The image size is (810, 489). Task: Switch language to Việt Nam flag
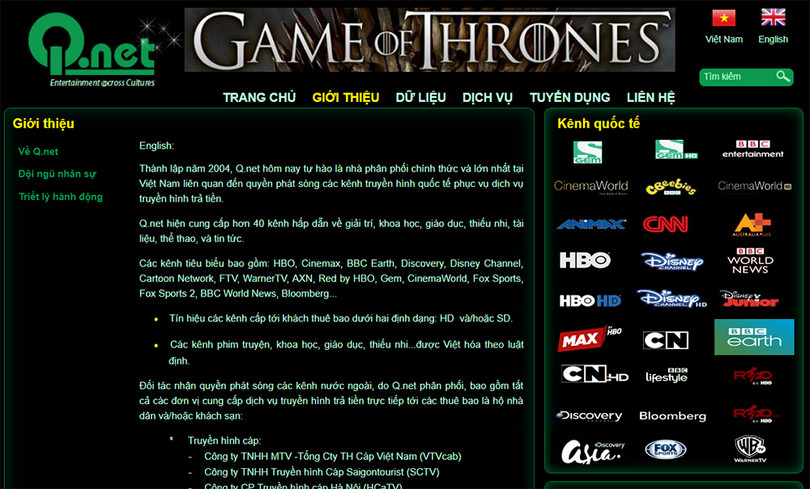coord(723,18)
